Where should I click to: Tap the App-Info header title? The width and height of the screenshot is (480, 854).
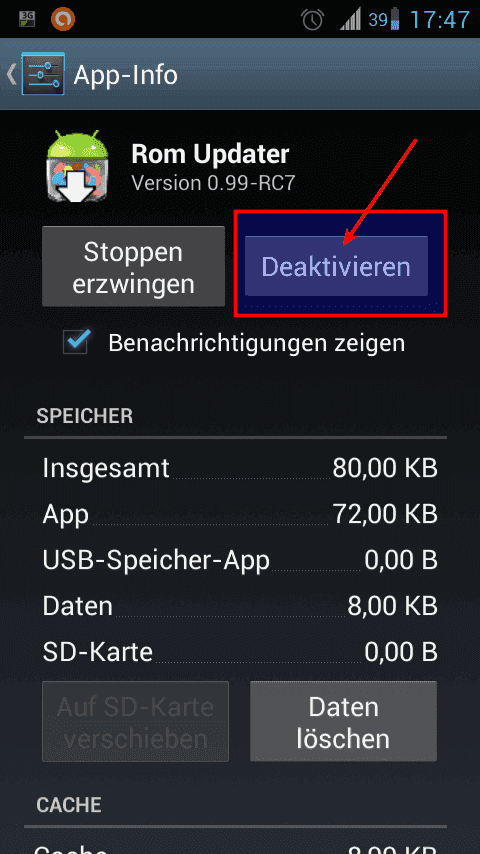(125, 75)
